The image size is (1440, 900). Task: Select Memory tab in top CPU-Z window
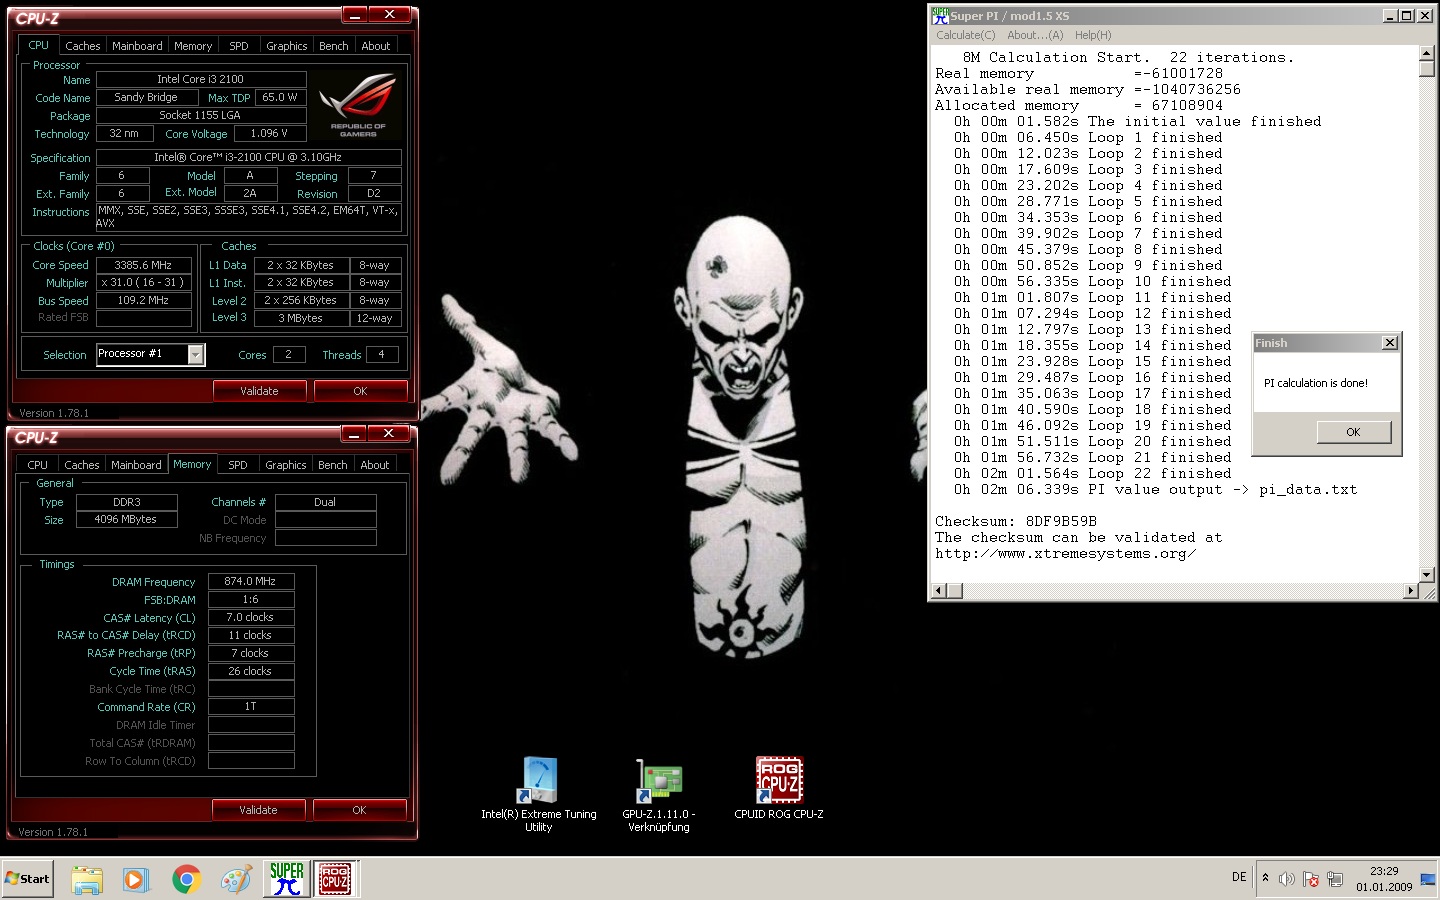pyautogui.click(x=193, y=46)
